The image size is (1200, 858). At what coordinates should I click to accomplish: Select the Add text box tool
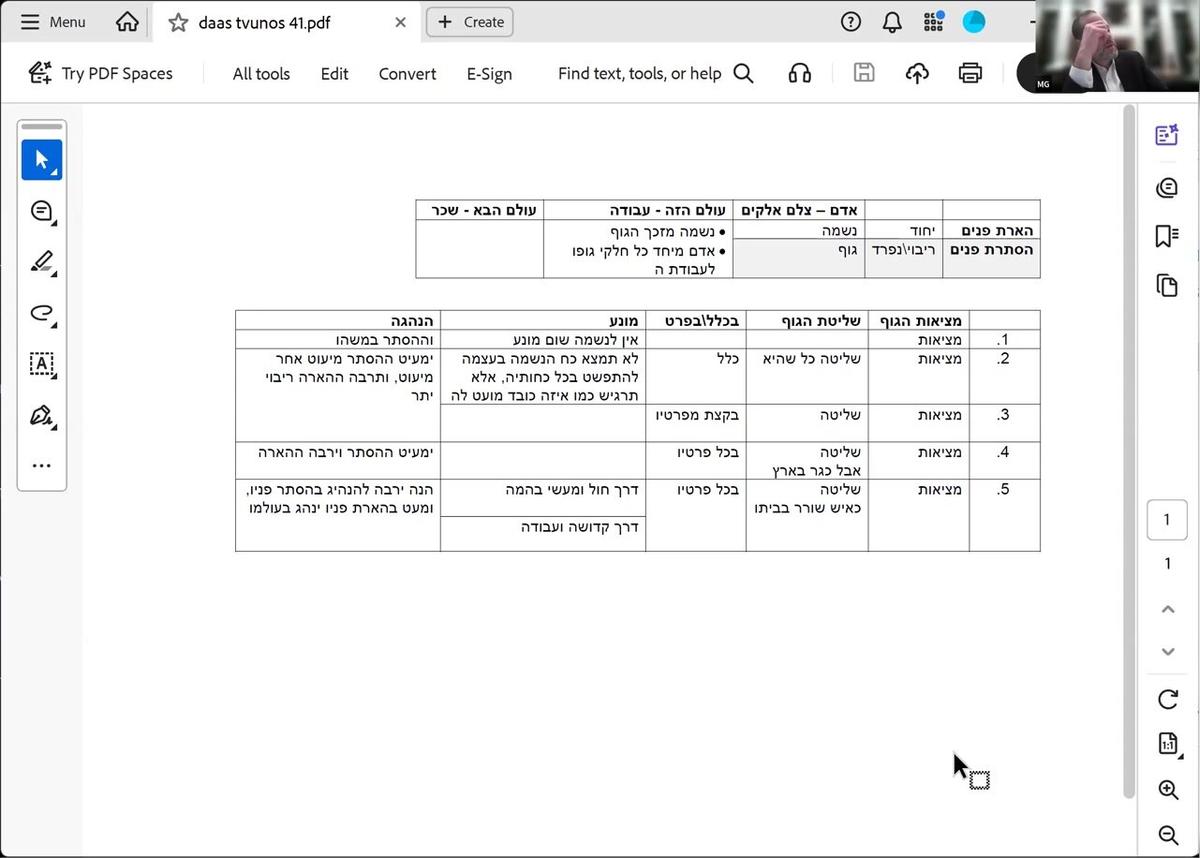click(x=41, y=364)
